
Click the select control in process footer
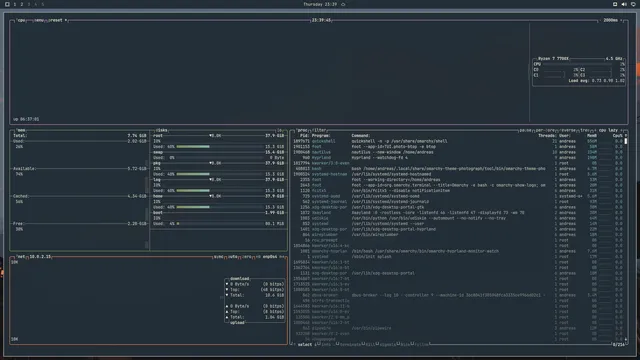pyautogui.click(x=304, y=345)
